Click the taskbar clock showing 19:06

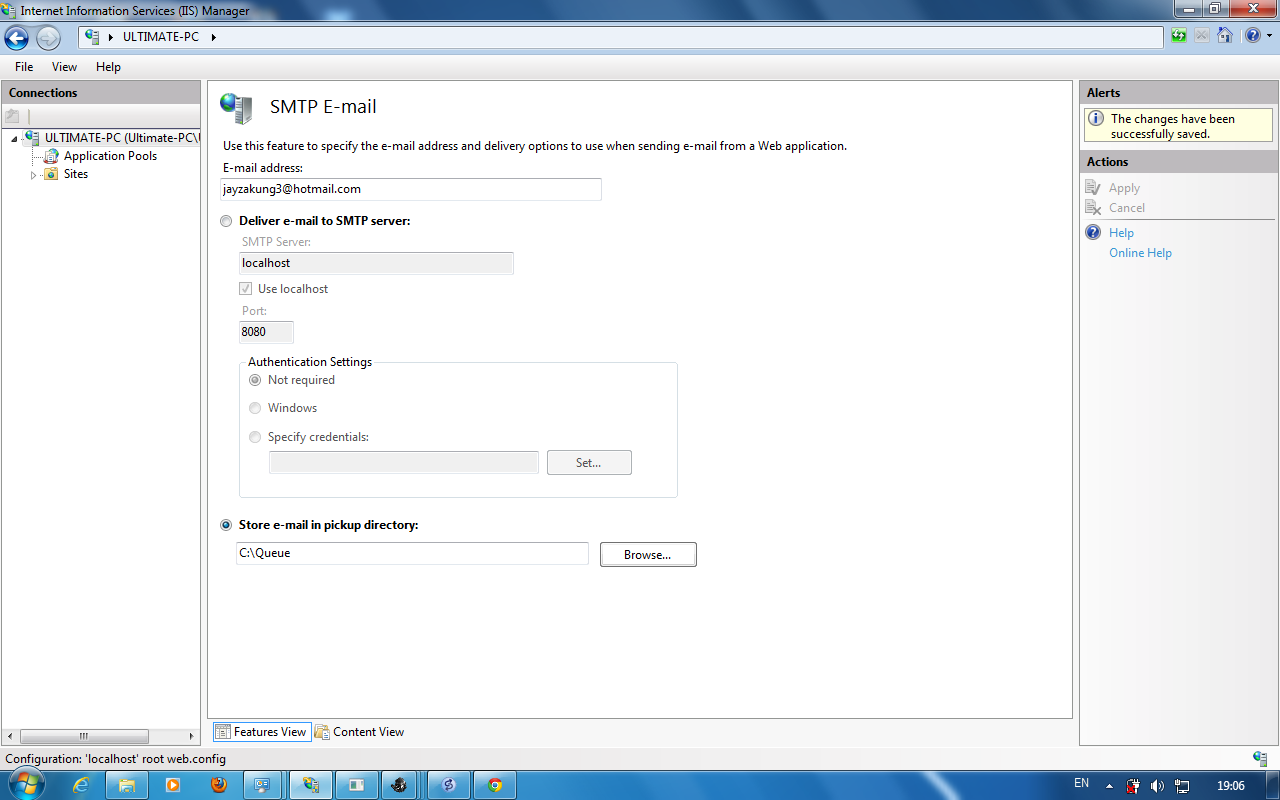(x=1231, y=786)
